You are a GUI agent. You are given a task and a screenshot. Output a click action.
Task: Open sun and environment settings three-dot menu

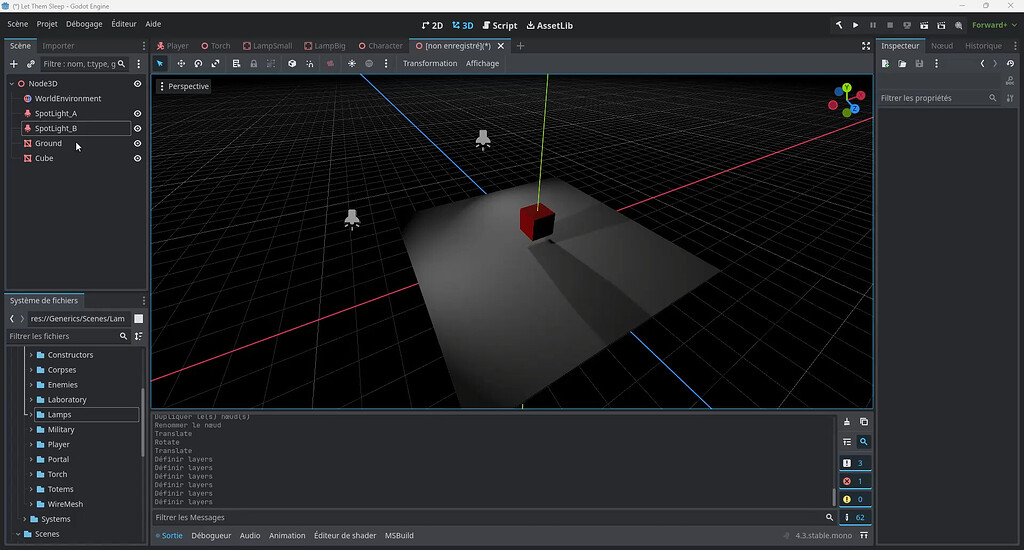pos(386,63)
